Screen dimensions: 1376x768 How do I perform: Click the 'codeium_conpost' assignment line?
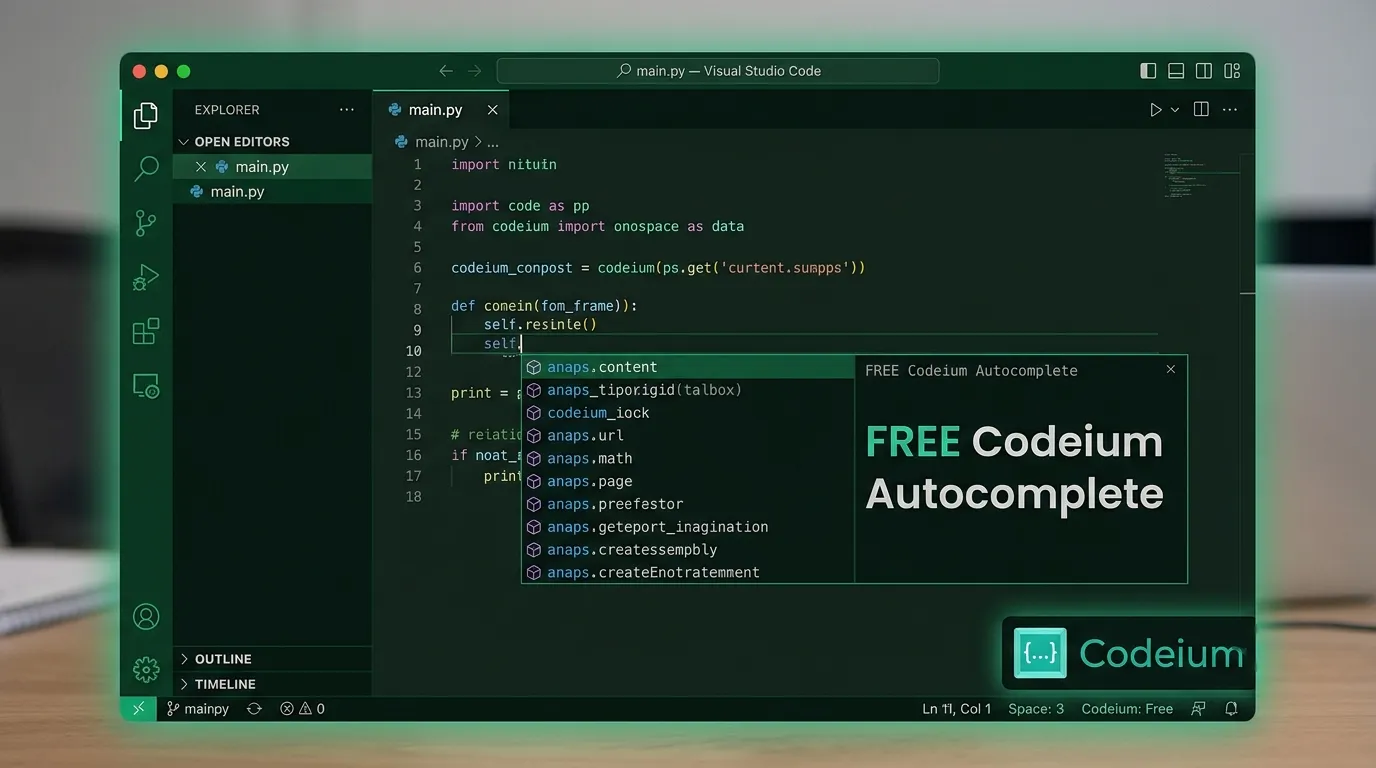(x=658, y=268)
